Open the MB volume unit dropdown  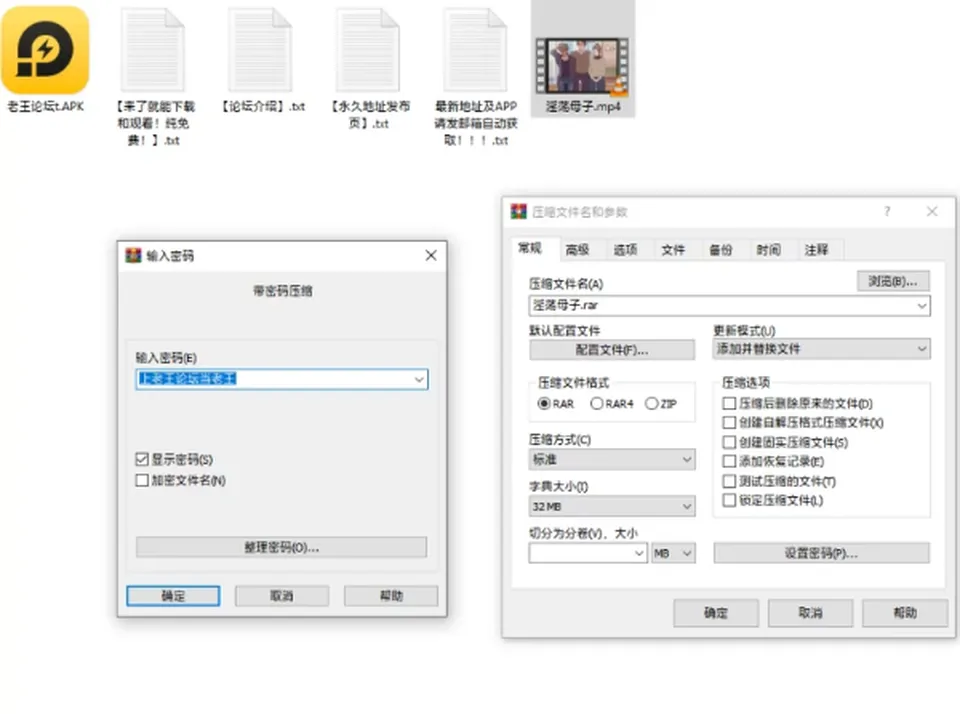coord(673,554)
